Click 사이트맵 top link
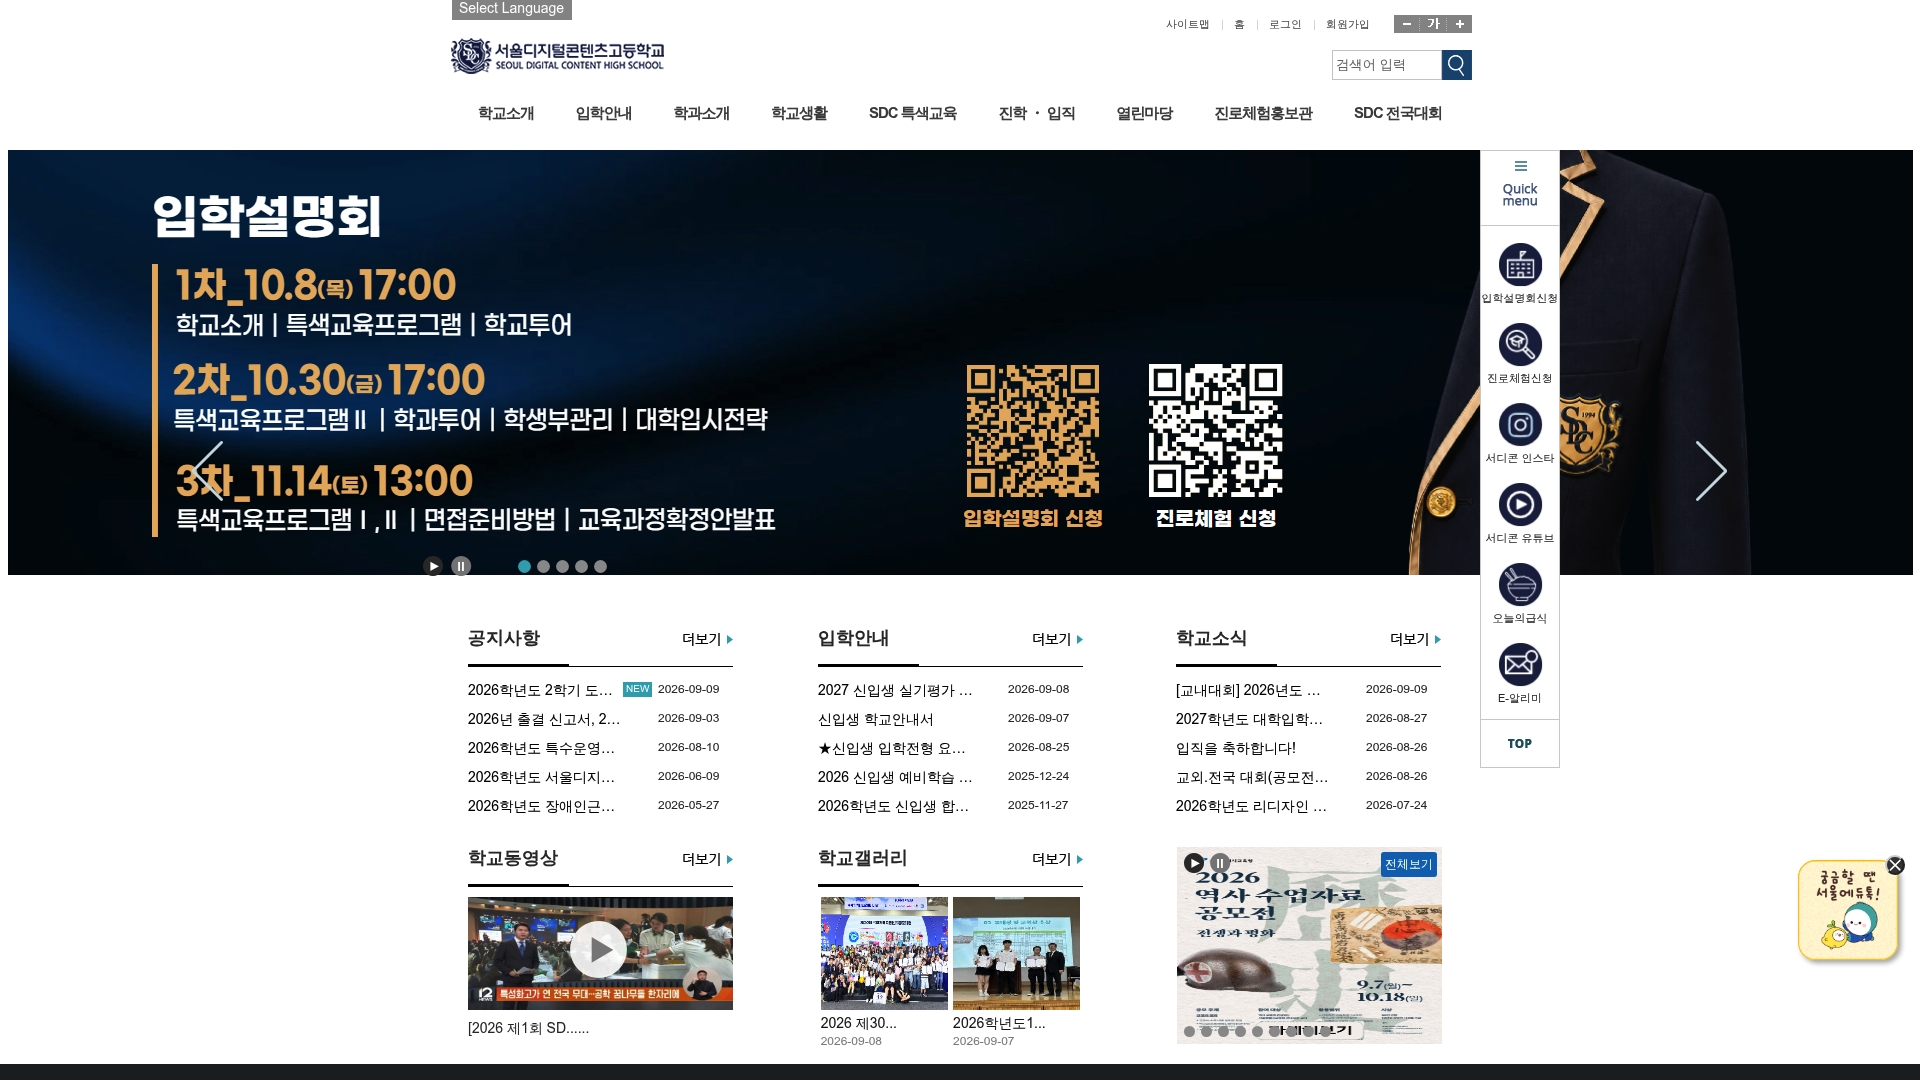The width and height of the screenshot is (1920, 1080). 1187,24
